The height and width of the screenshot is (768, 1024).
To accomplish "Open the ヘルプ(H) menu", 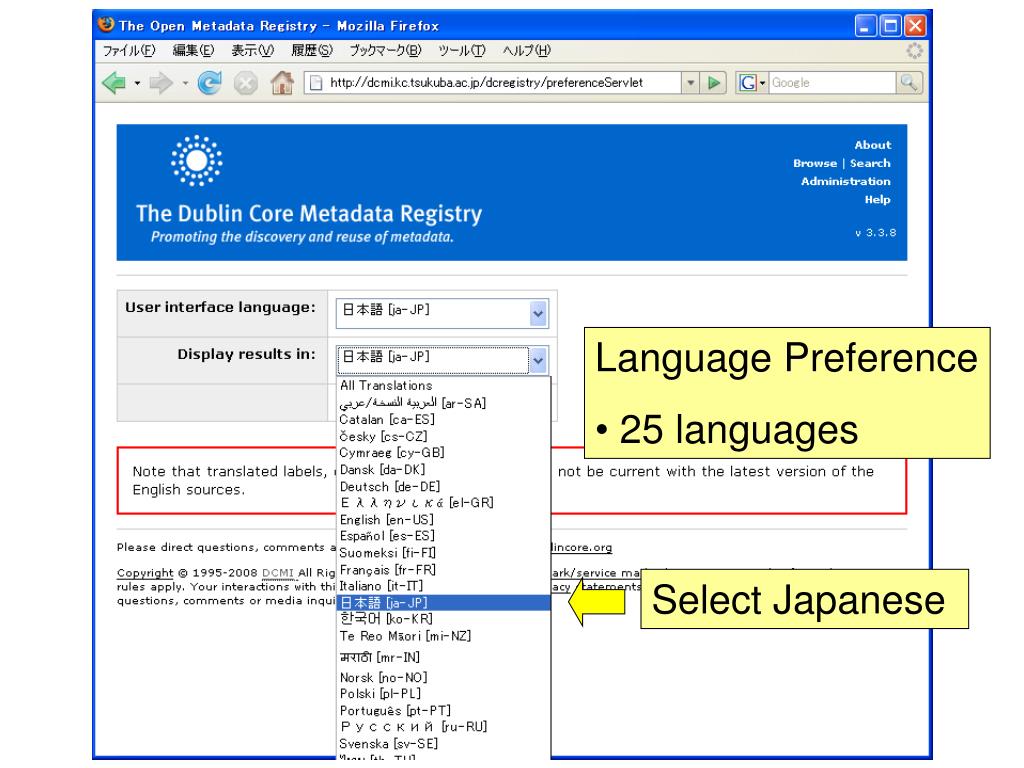I will 526,50.
